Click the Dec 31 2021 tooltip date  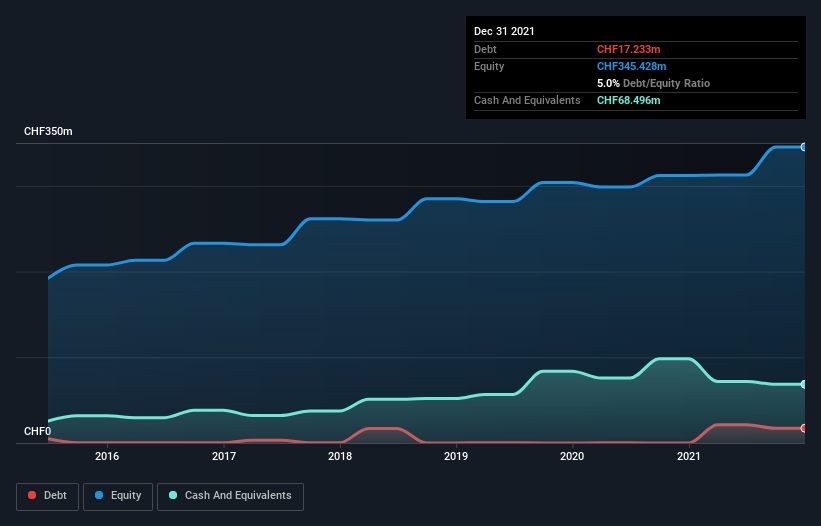coord(504,31)
